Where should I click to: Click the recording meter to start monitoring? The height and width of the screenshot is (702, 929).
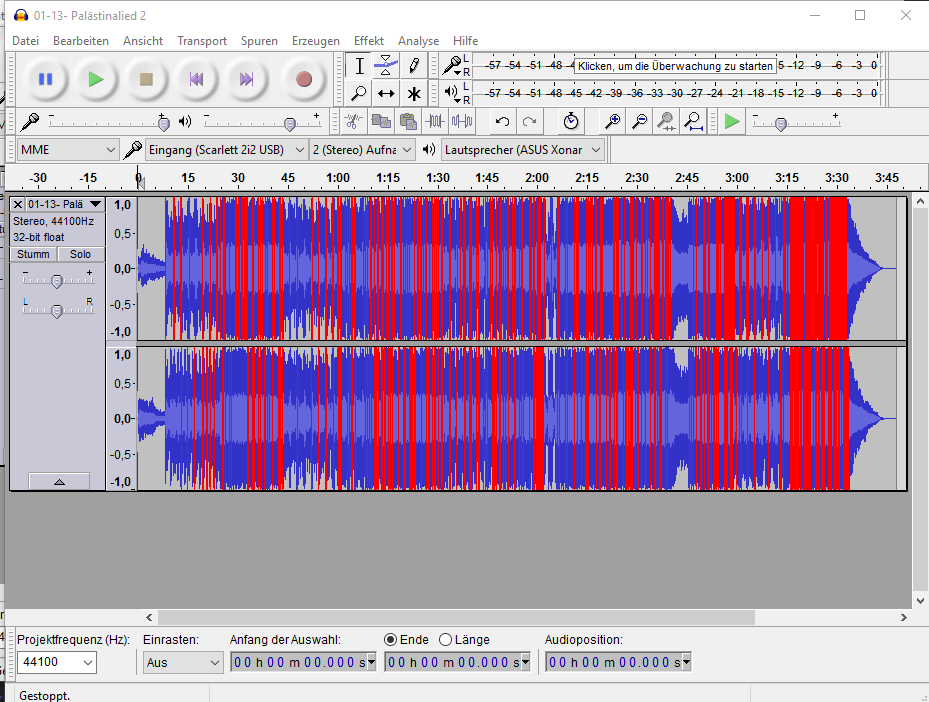[x=675, y=66]
